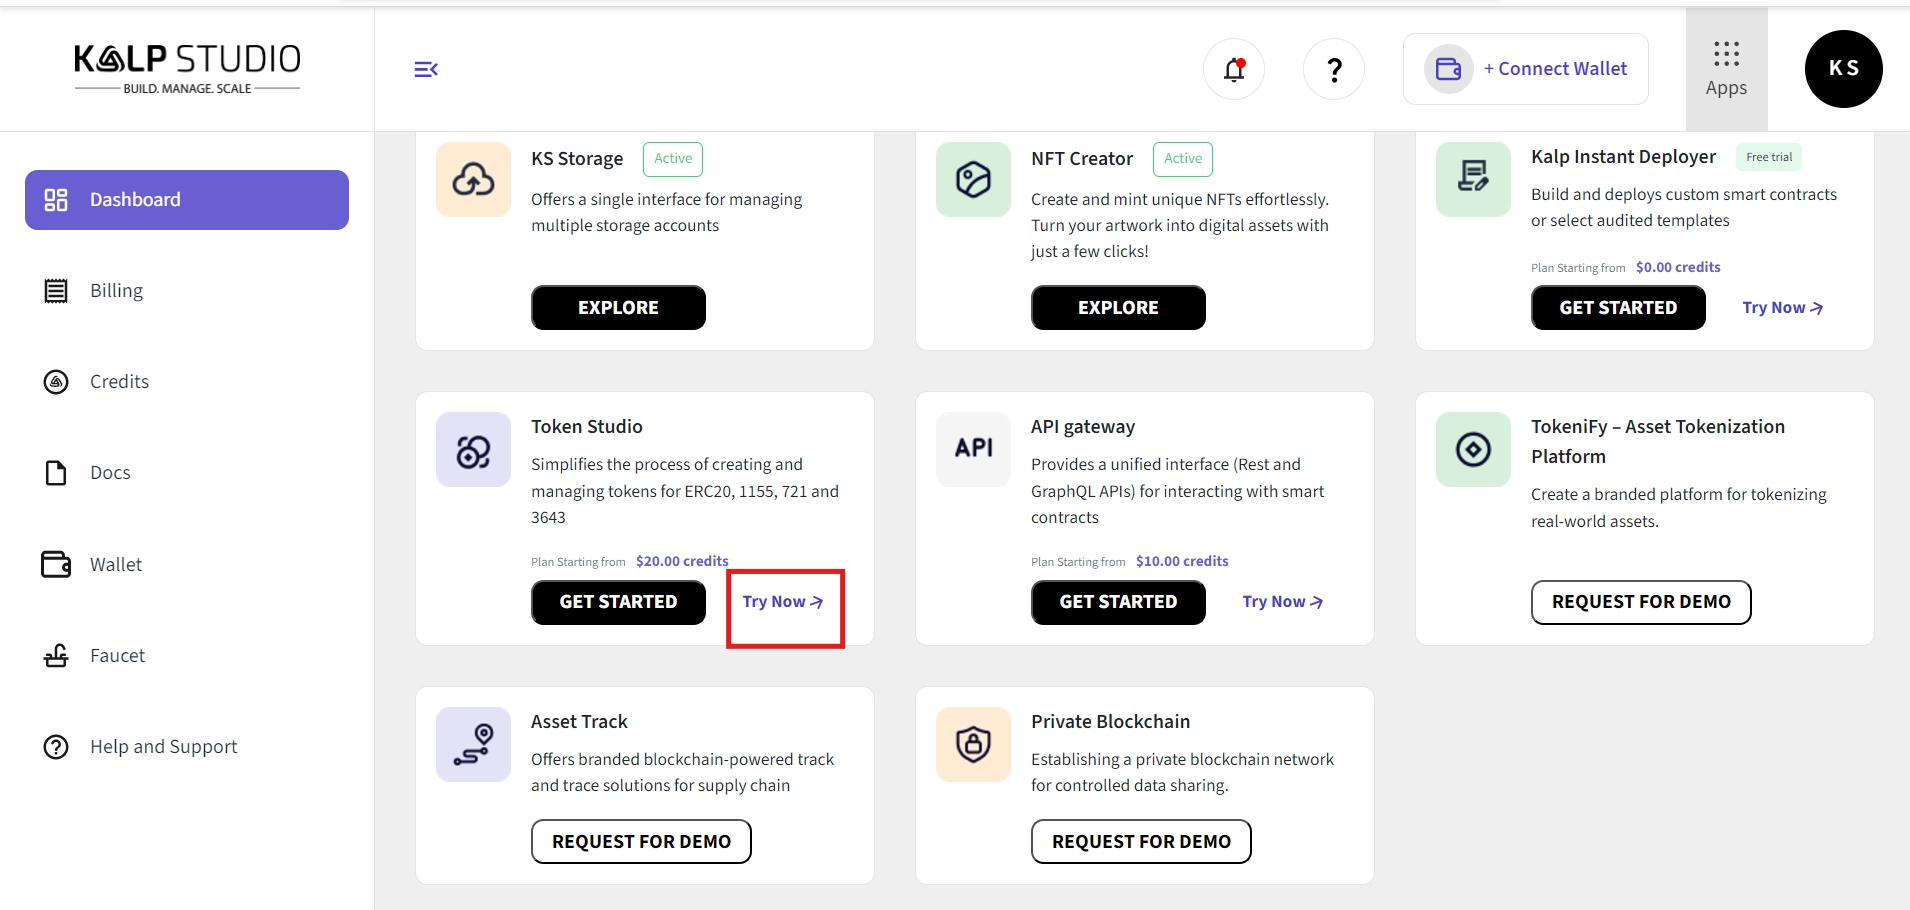Open the KS user profile avatar

click(1843, 69)
